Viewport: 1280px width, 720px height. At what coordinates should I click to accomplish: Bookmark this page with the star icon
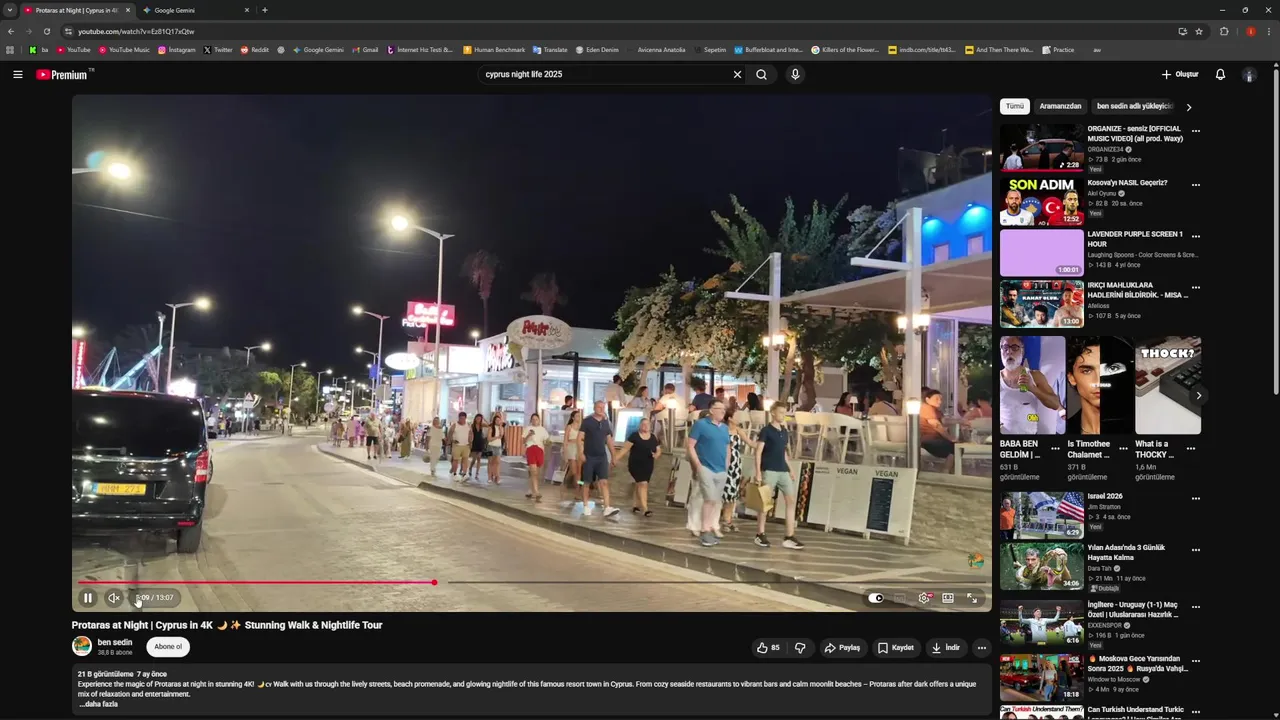1199,31
